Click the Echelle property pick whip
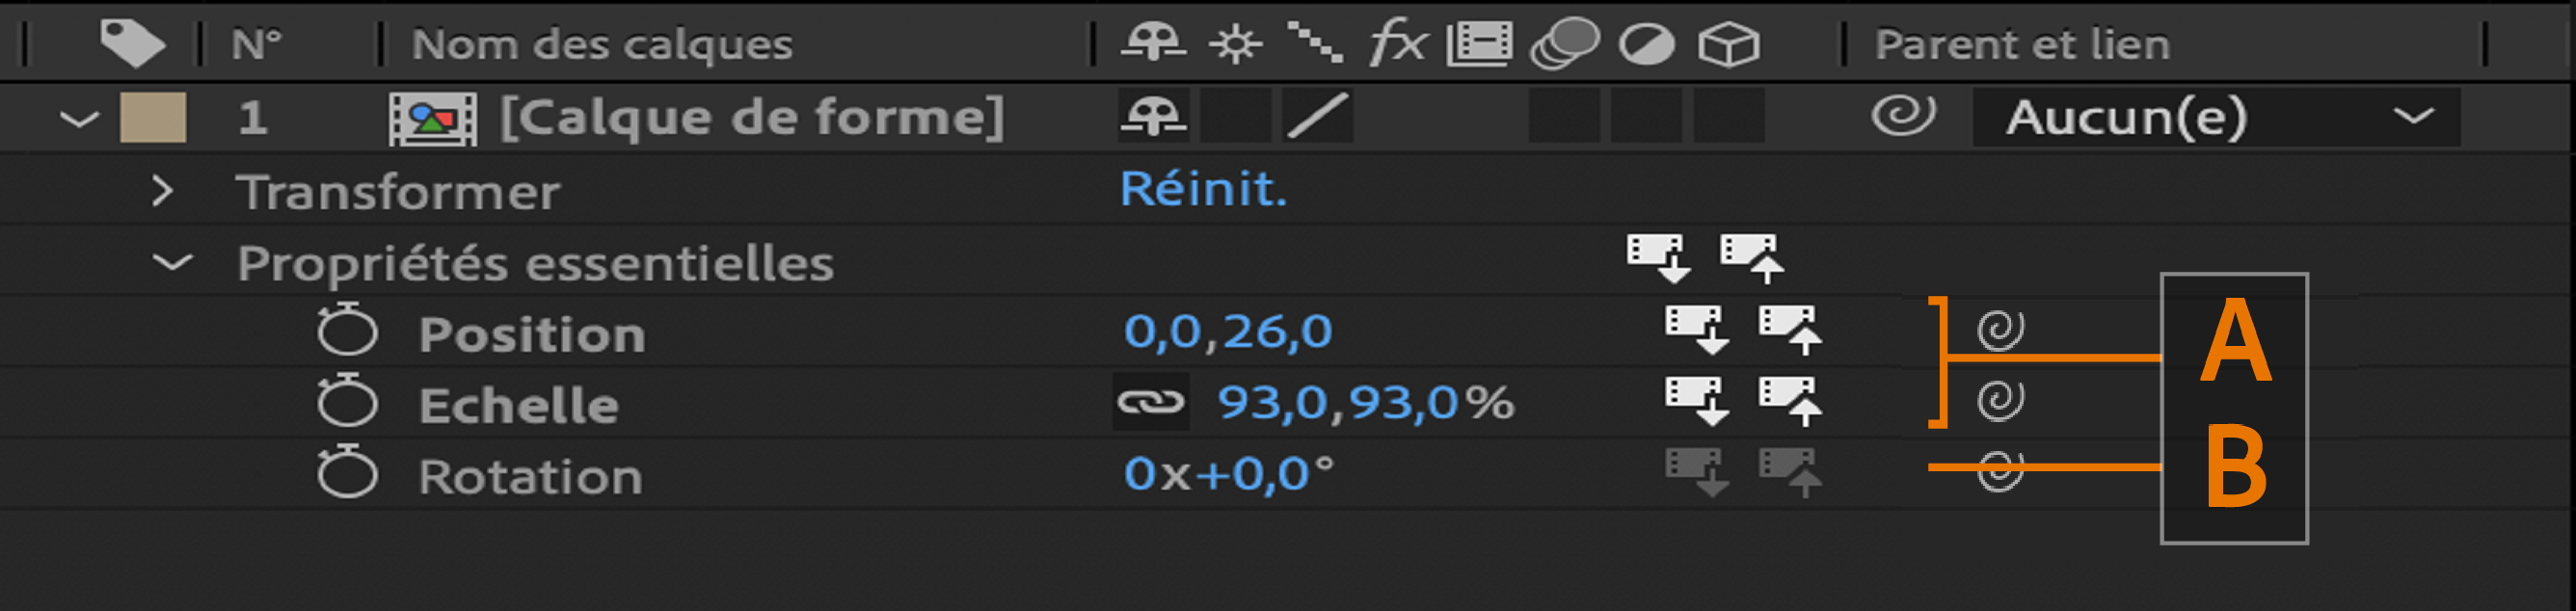The height and width of the screenshot is (611, 2576). point(2000,400)
